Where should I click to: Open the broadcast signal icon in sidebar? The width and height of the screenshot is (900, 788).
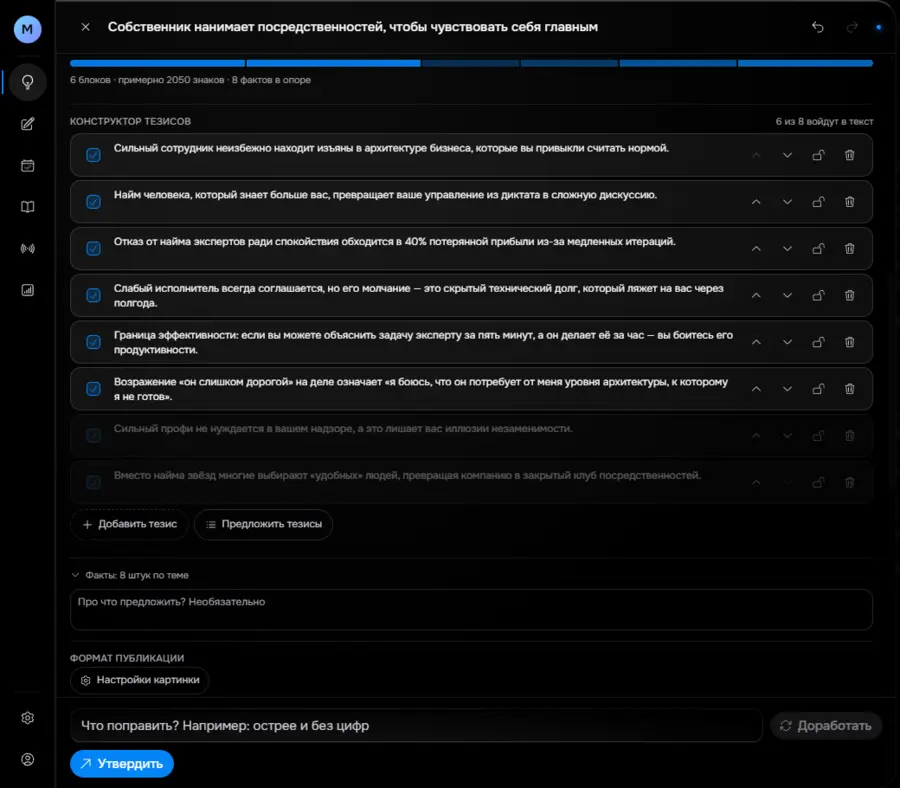(x=27, y=249)
